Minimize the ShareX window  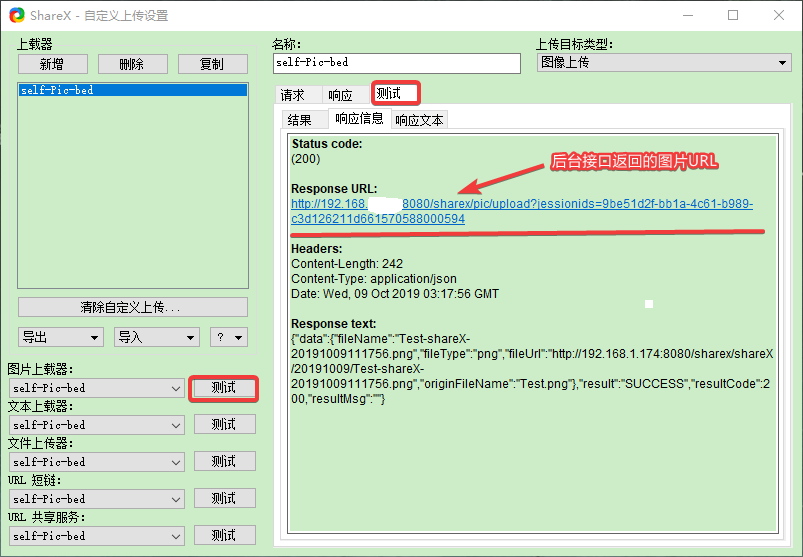(x=688, y=15)
